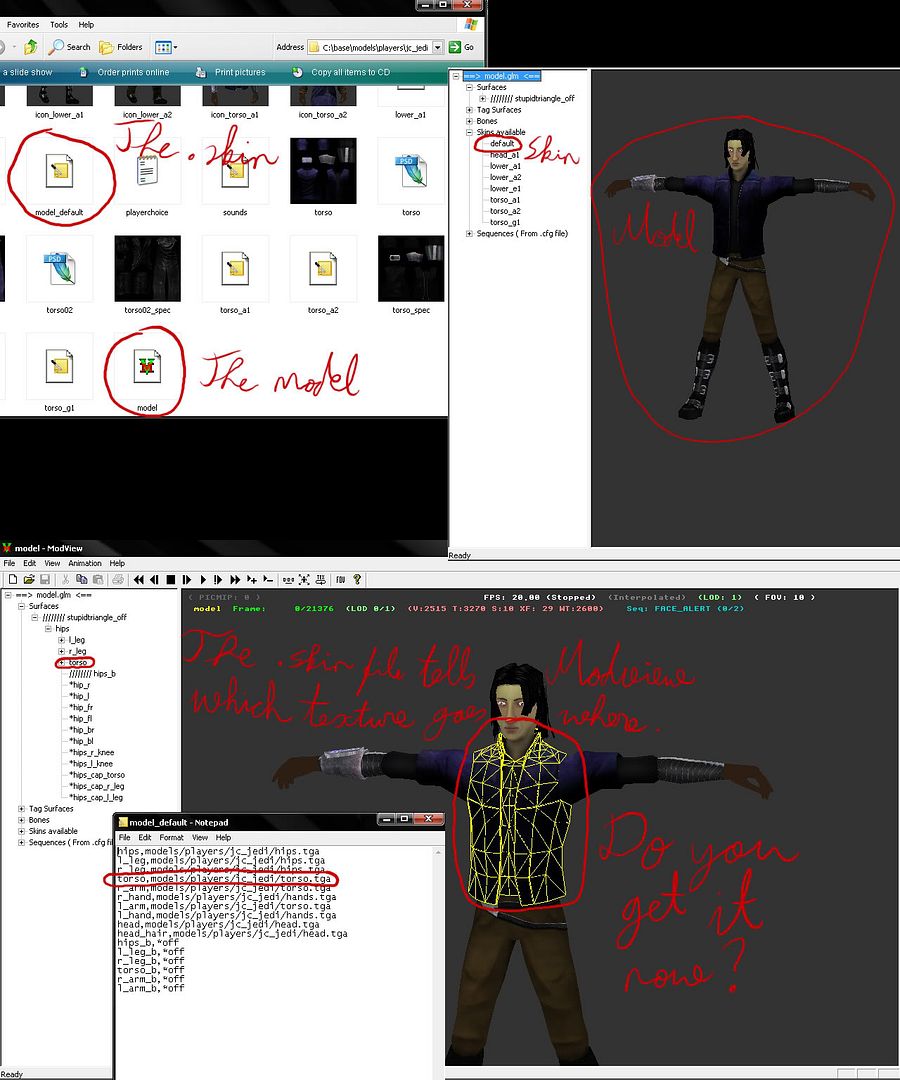Viewport: 900px width, 1080px height.
Task: Open the Address bar dropdown arrow
Action: pyautogui.click(x=437, y=48)
